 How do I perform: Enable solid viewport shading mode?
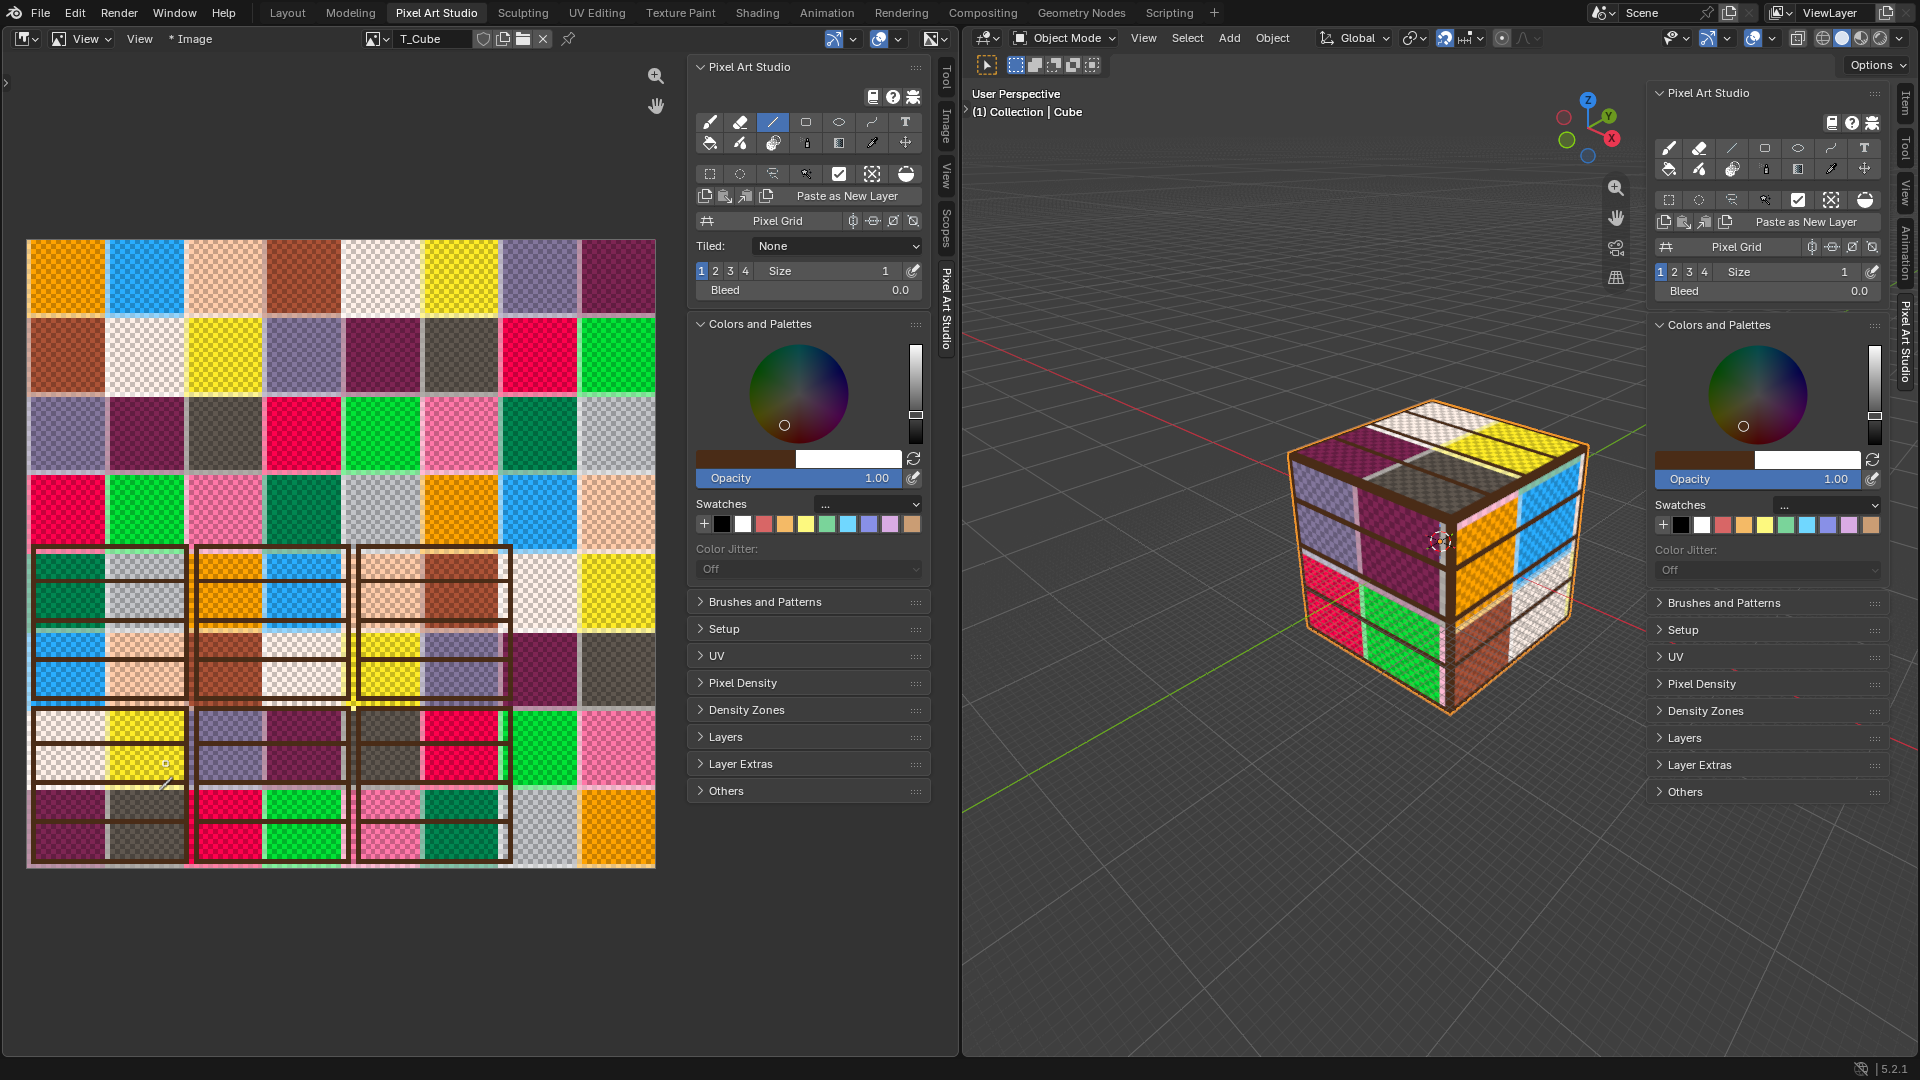(1842, 38)
